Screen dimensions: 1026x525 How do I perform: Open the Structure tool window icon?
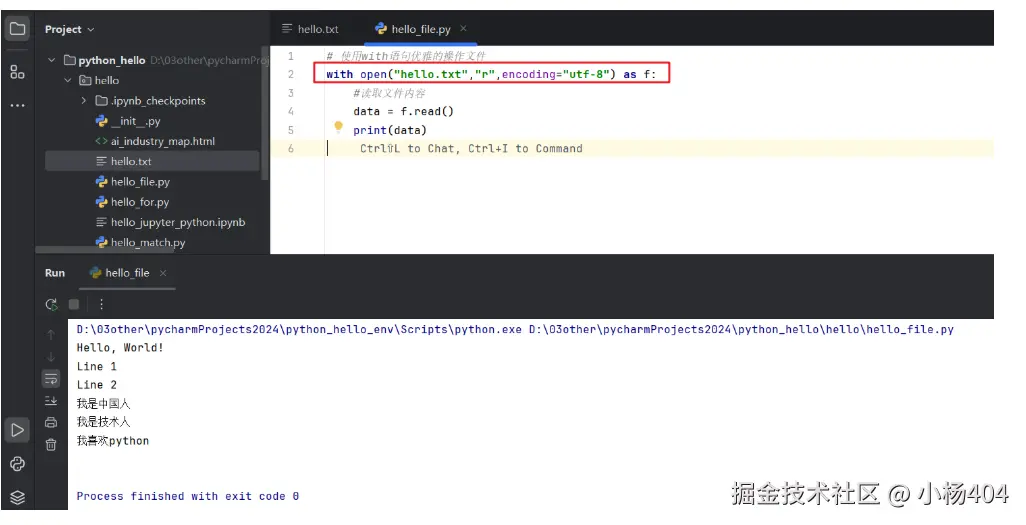tap(18, 71)
